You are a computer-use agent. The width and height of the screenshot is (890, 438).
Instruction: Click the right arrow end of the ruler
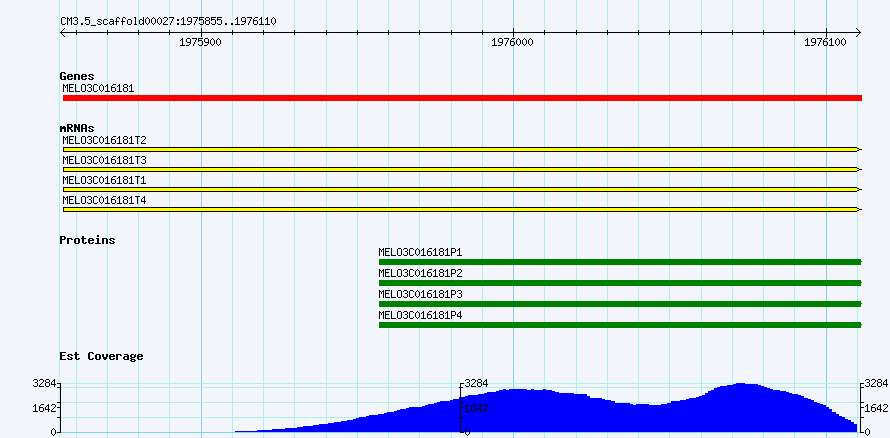tap(858, 32)
